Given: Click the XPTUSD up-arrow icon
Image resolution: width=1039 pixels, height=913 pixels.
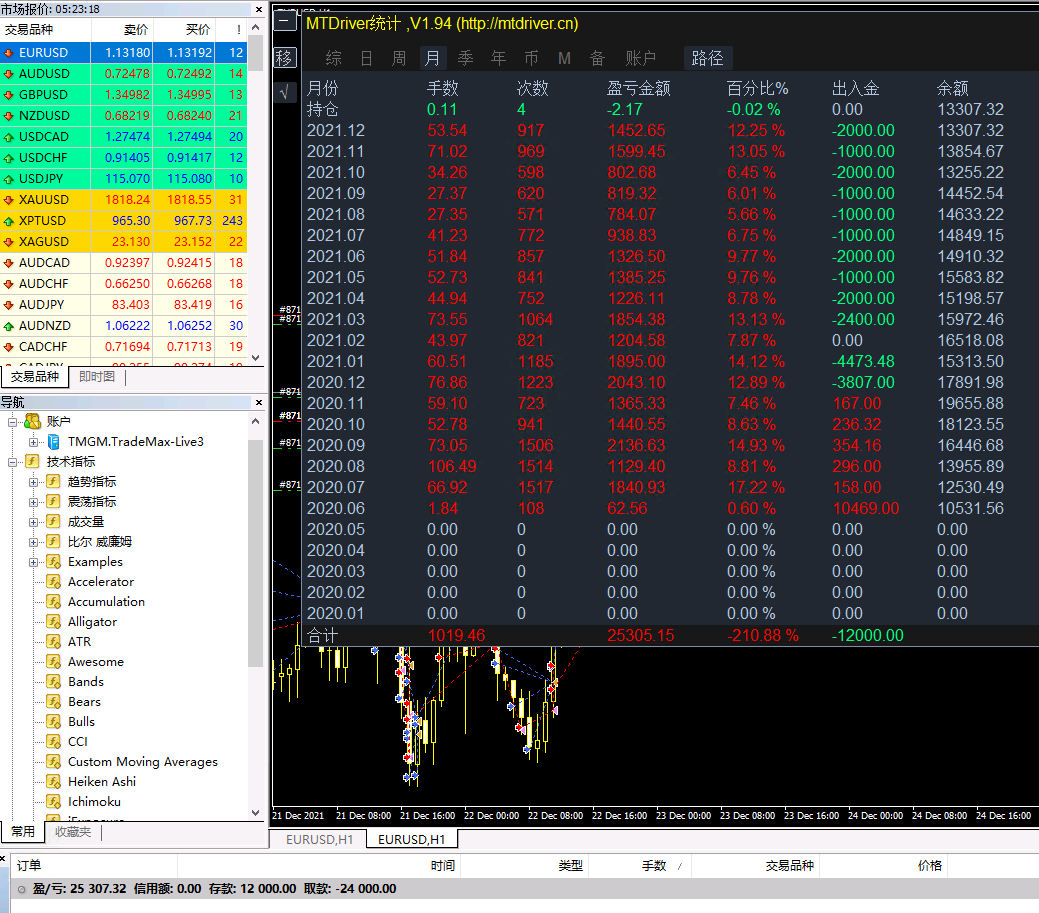Looking at the screenshot, I should [x=9, y=221].
